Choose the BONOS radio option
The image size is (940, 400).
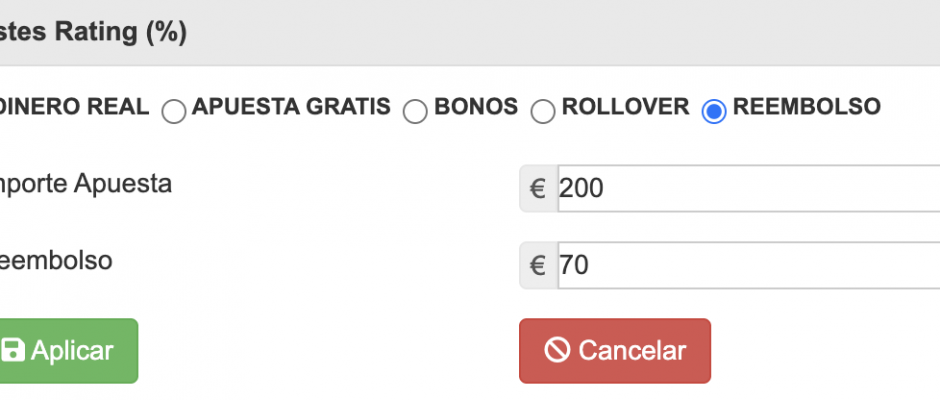click(415, 111)
